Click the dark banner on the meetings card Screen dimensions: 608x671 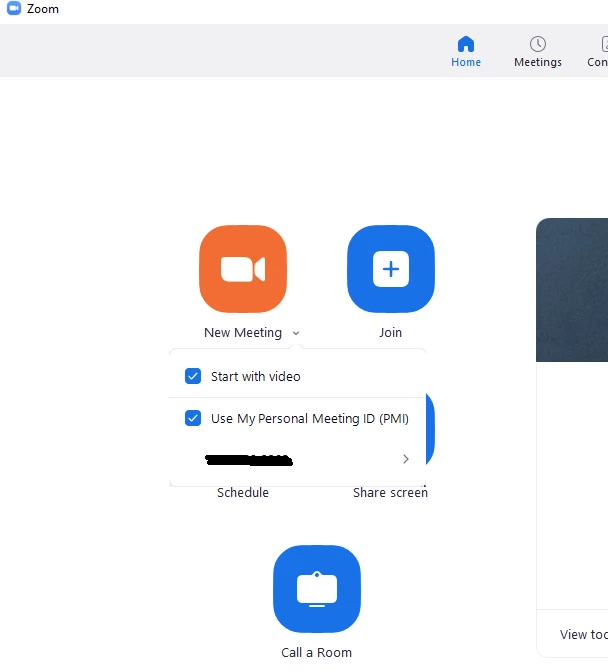tap(572, 290)
